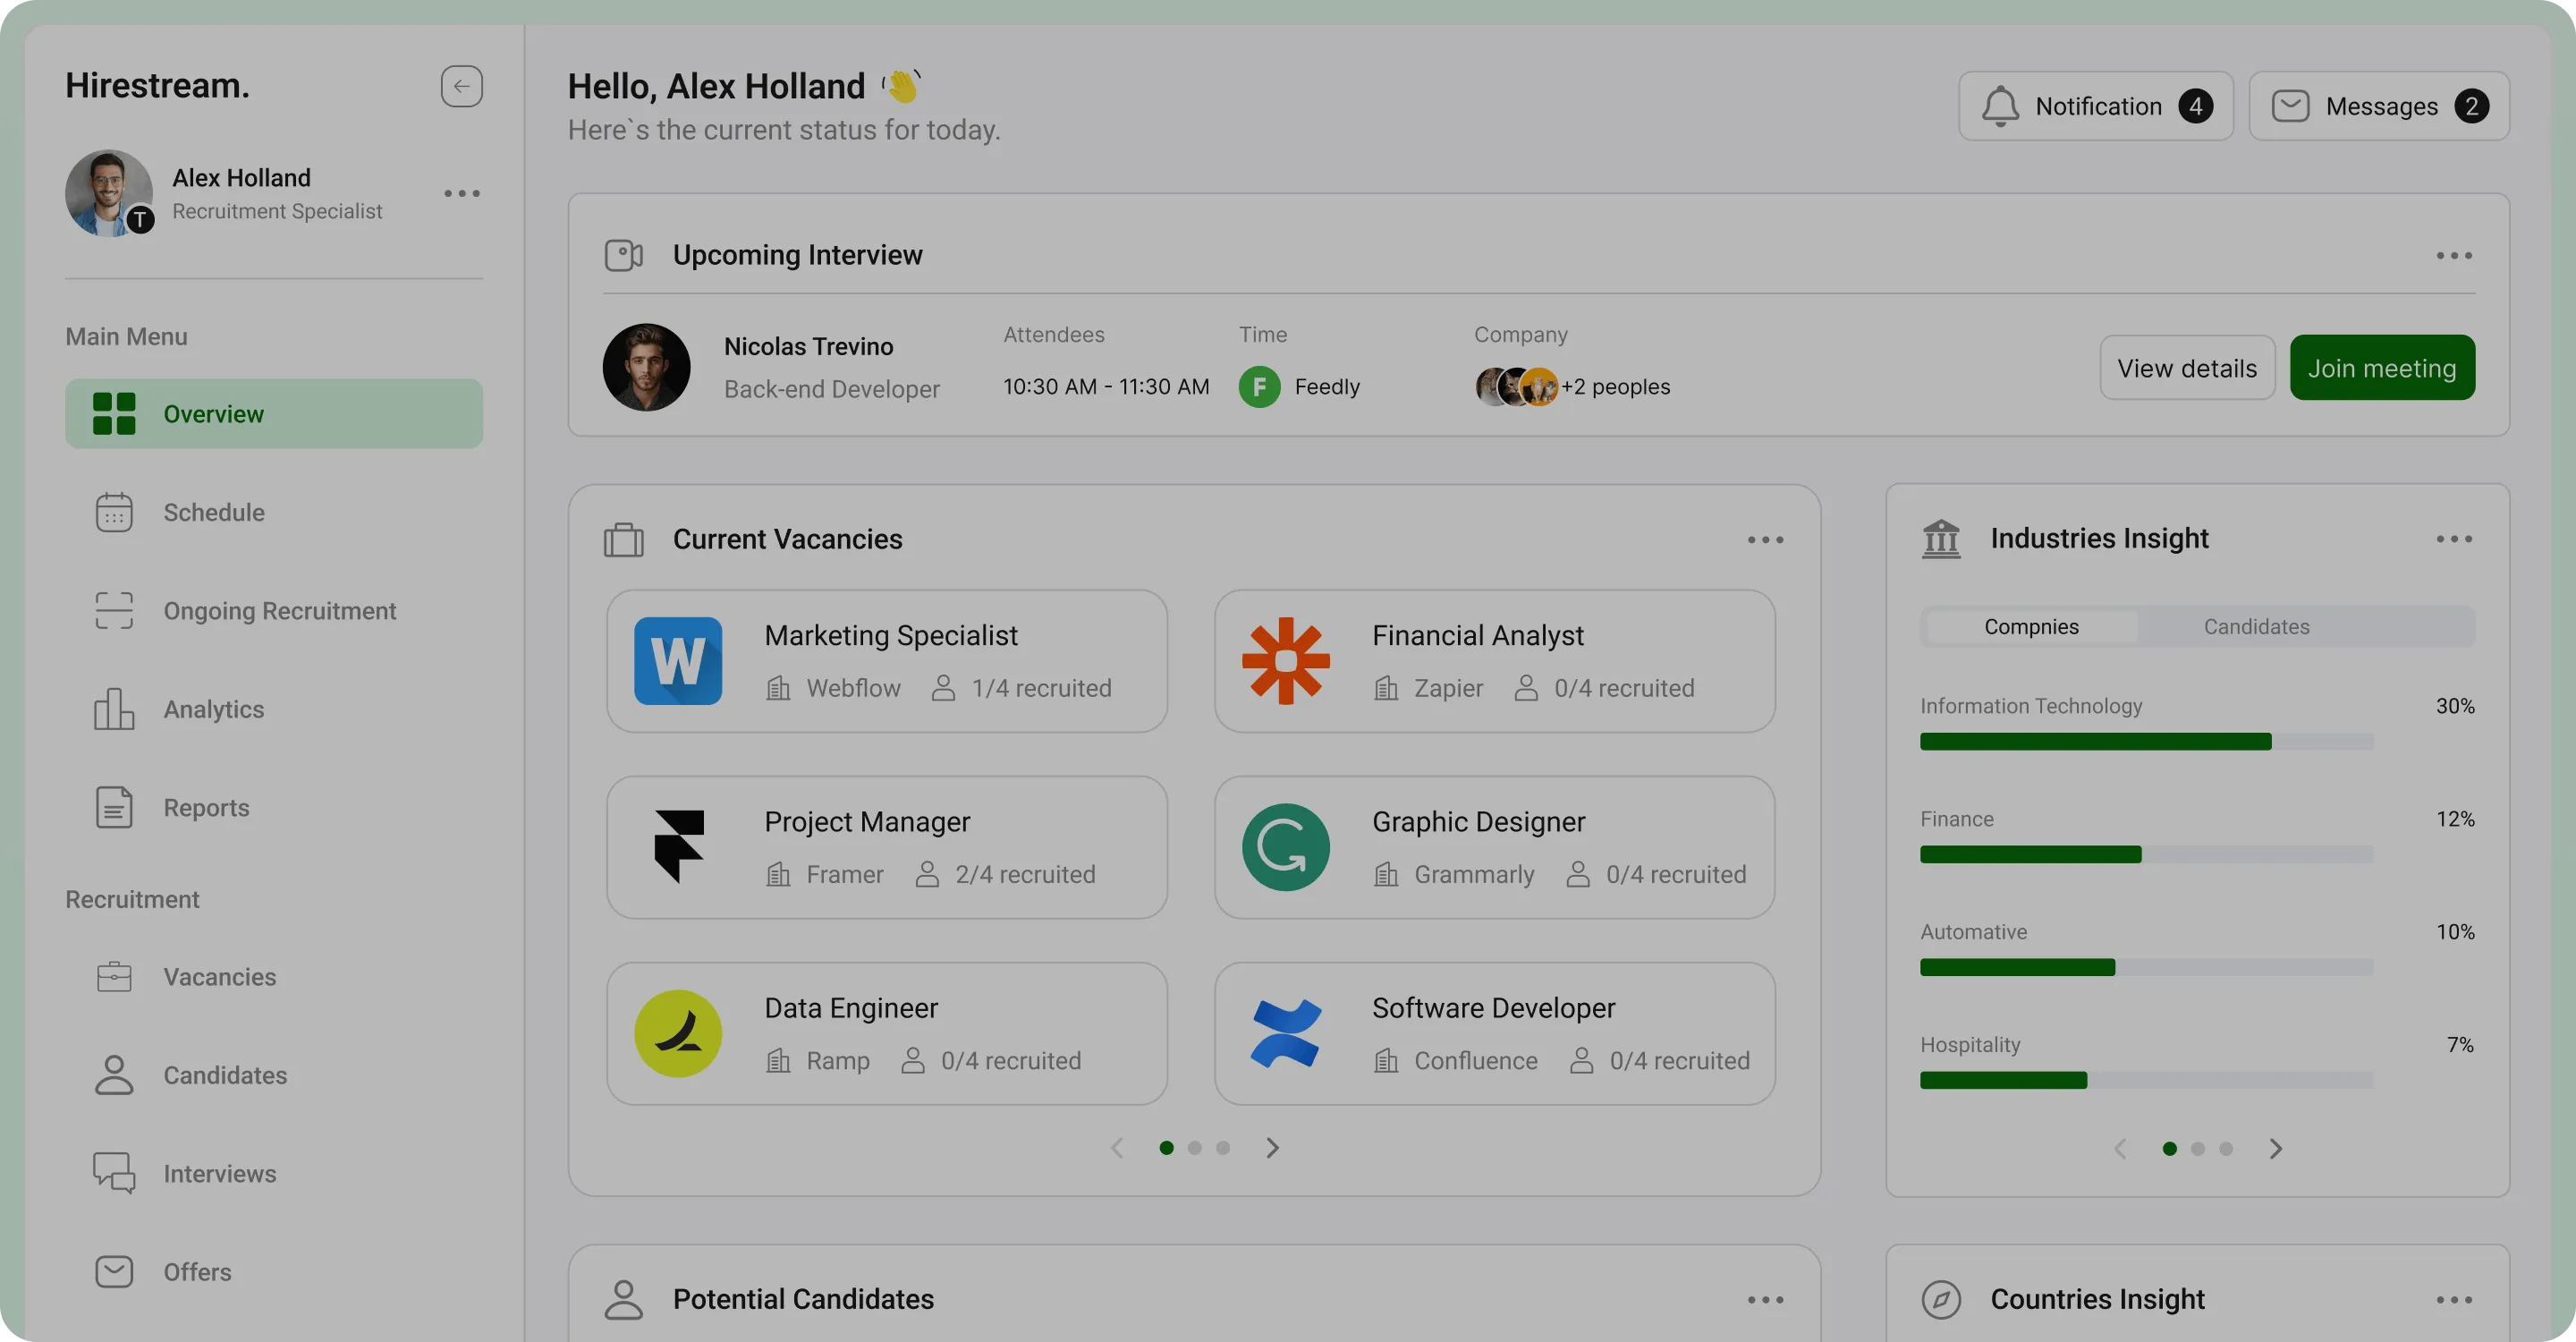
Task: Click the Information Technology progress bar
Action: point(2145,742)
